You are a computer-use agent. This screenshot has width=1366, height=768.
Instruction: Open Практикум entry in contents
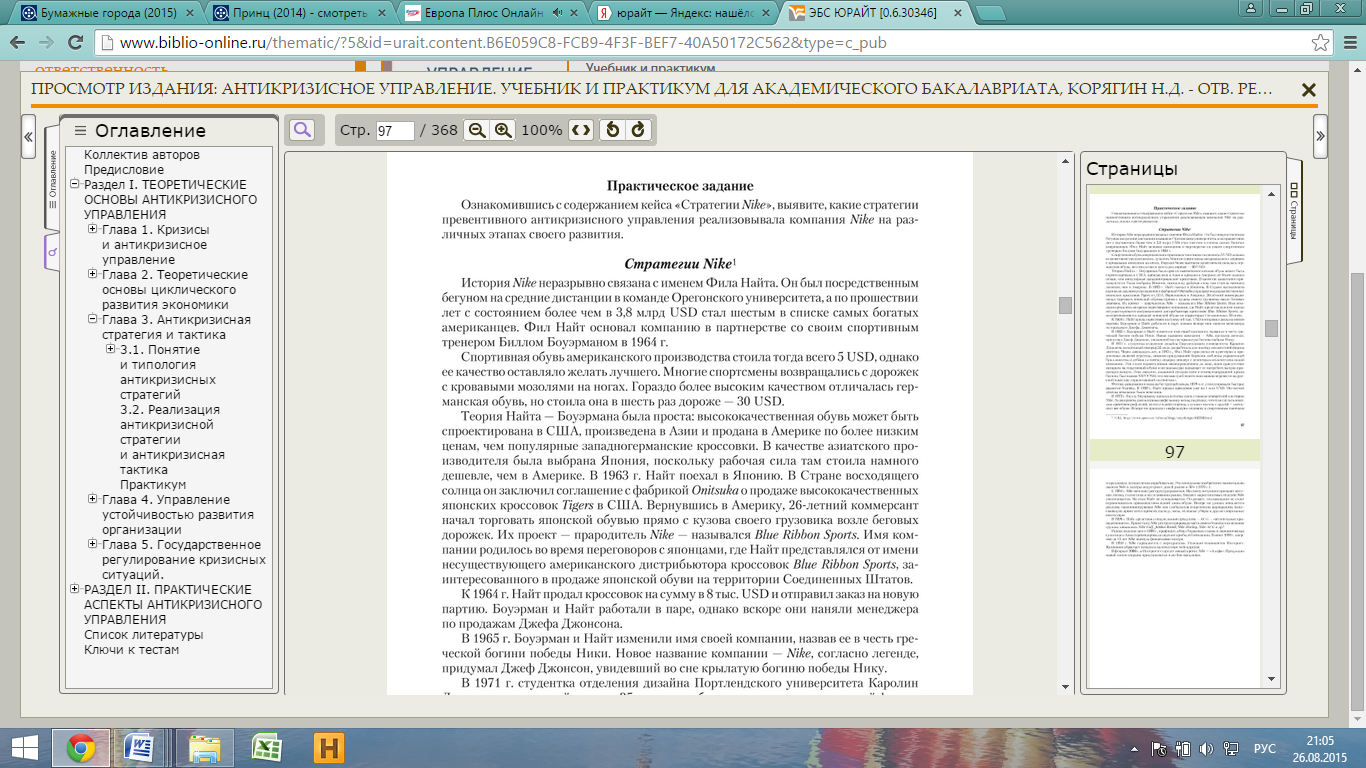click(x=153, y=485)
